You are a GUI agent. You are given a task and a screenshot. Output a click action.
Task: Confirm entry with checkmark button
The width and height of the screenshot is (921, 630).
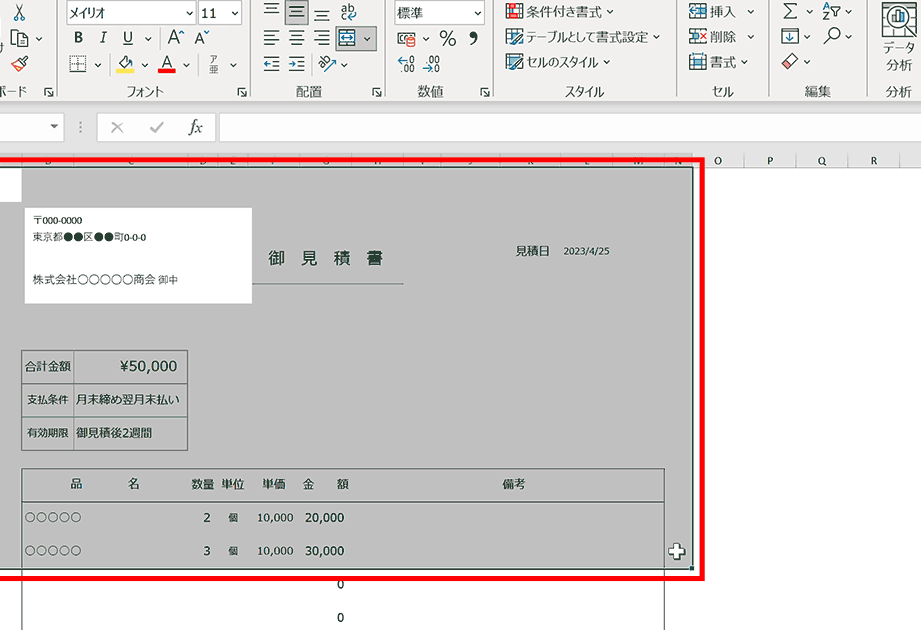pyautogui.click(x=156, y=127)
